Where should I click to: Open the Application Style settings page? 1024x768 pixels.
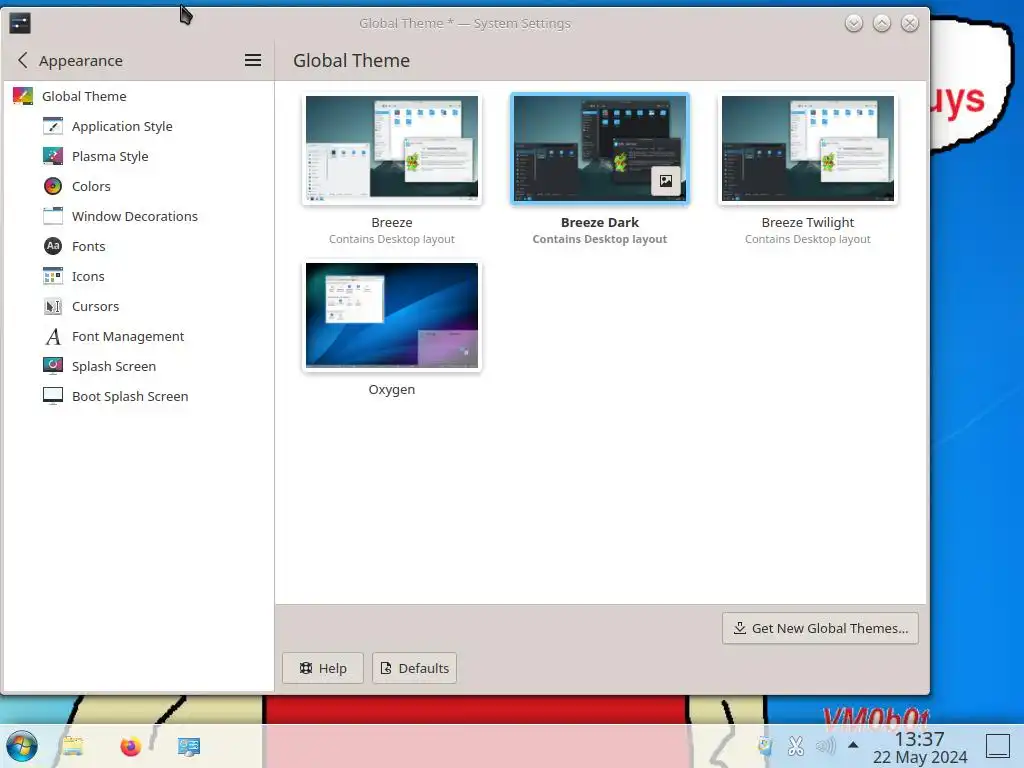122,126
